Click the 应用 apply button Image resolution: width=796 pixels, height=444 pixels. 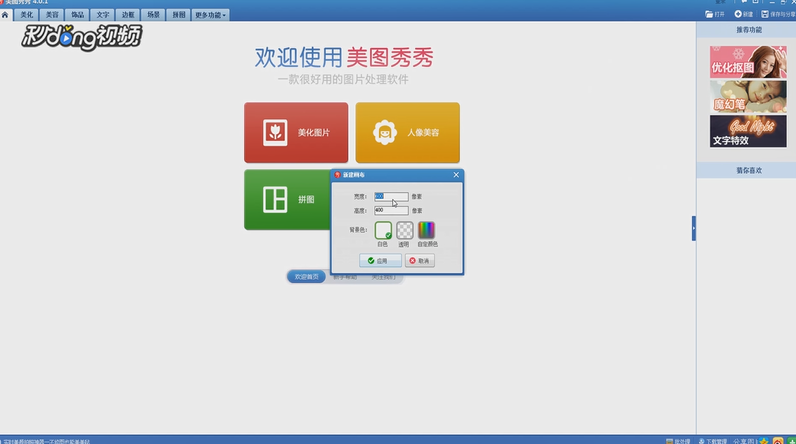tap(380, 261)
